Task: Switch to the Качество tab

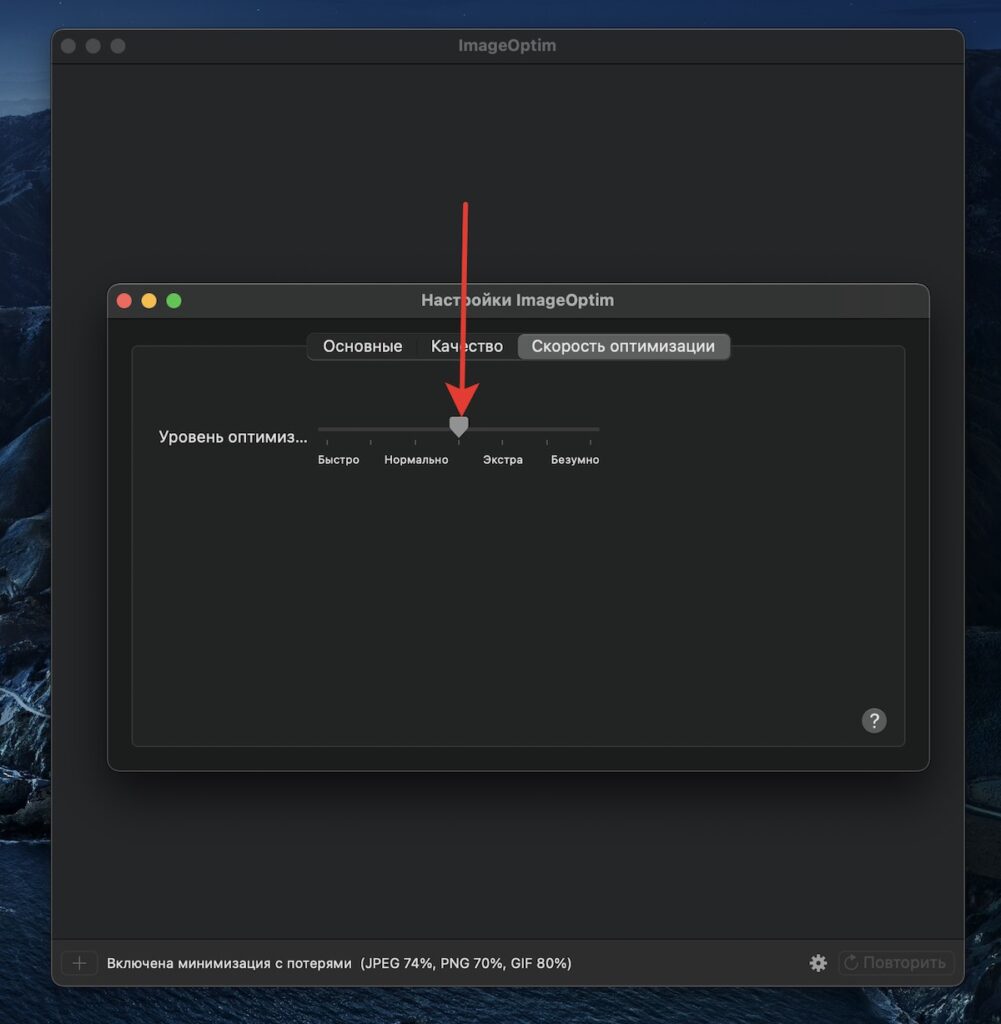Action: click(x=467, y=346)
